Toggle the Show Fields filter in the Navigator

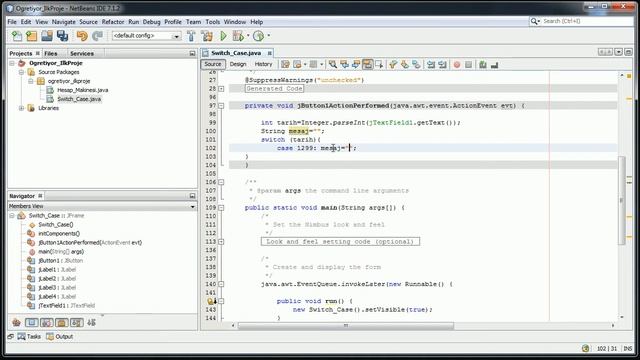coord(31,322)
